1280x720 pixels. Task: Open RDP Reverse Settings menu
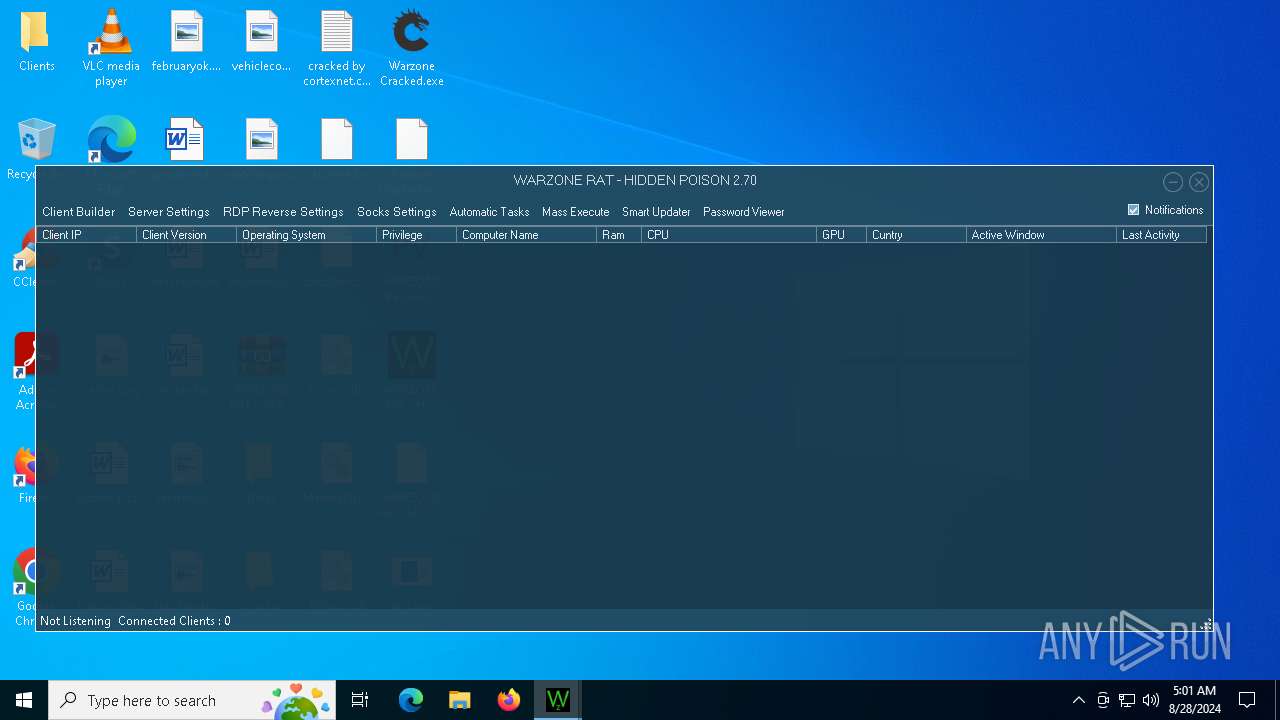[283, 212]
